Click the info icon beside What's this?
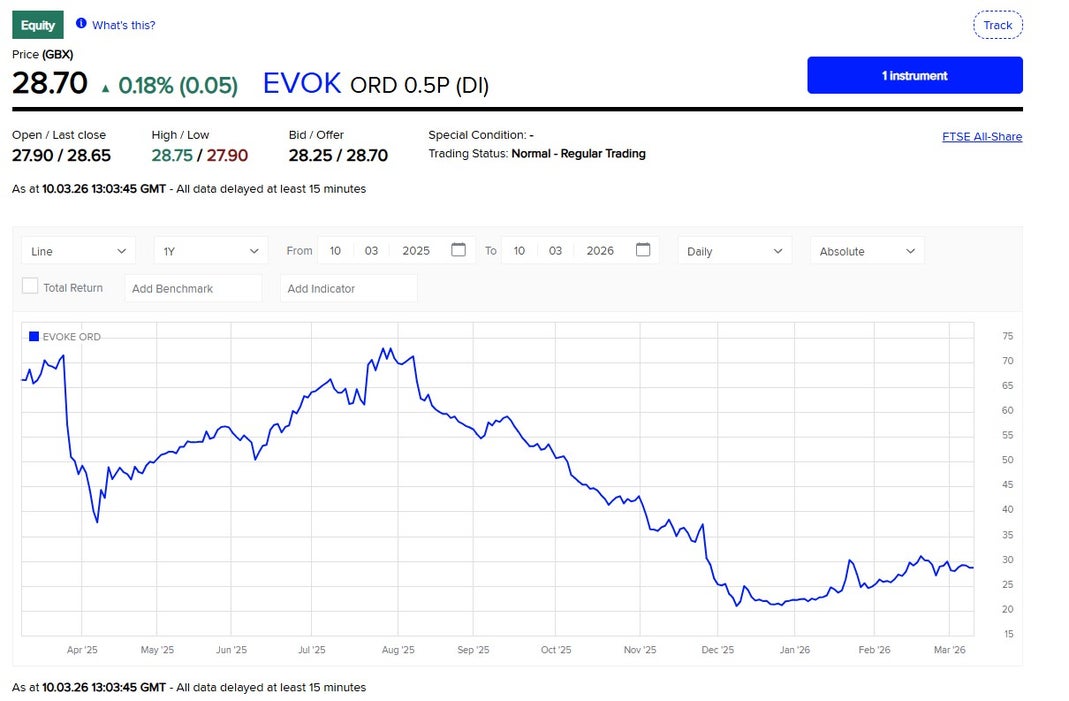The height and width of the screenshot is (701, 1069). pos(81,24)
